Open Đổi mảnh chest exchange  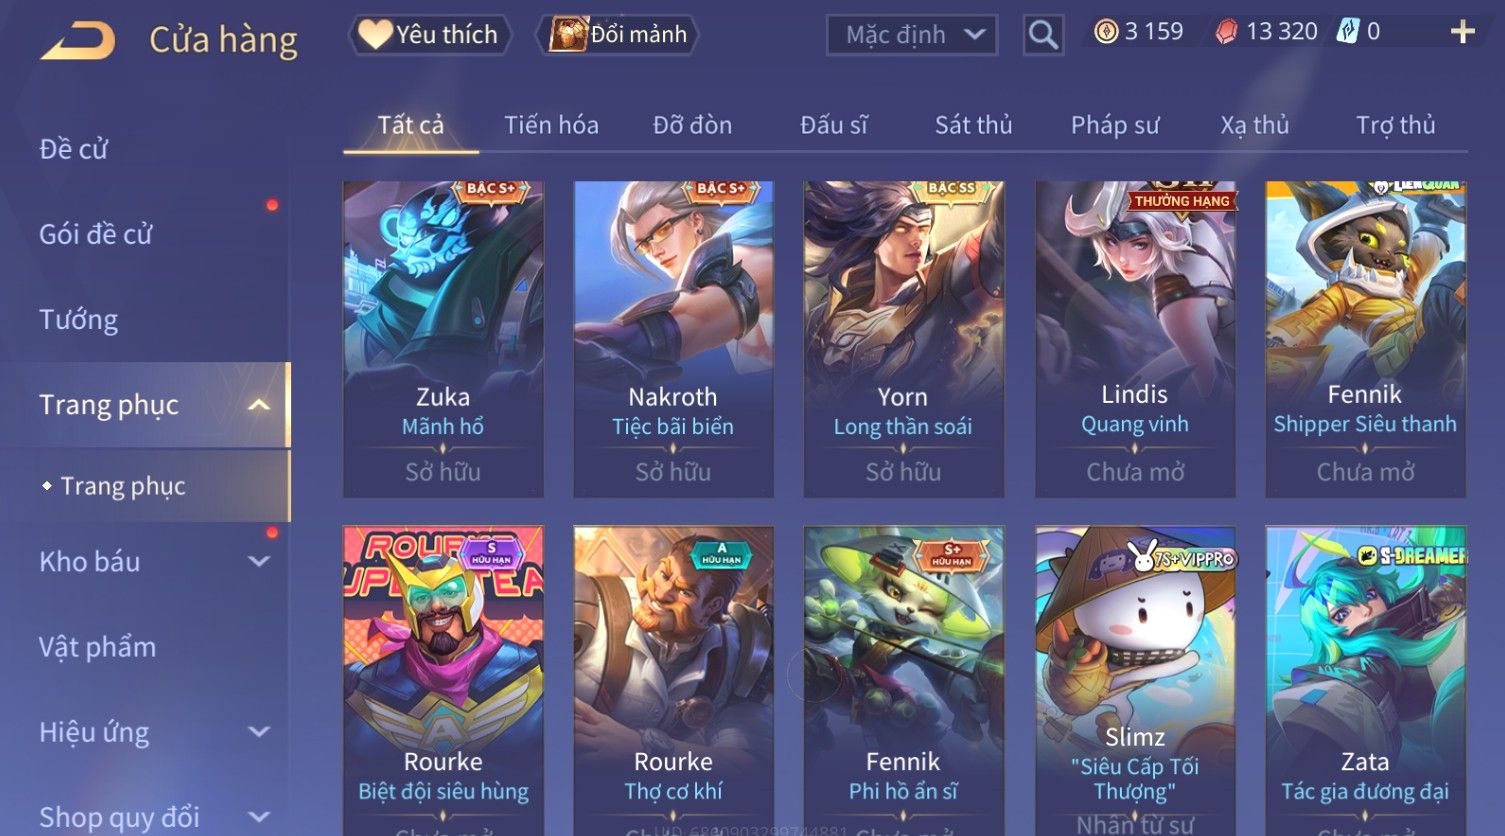[x=617, y=35]
